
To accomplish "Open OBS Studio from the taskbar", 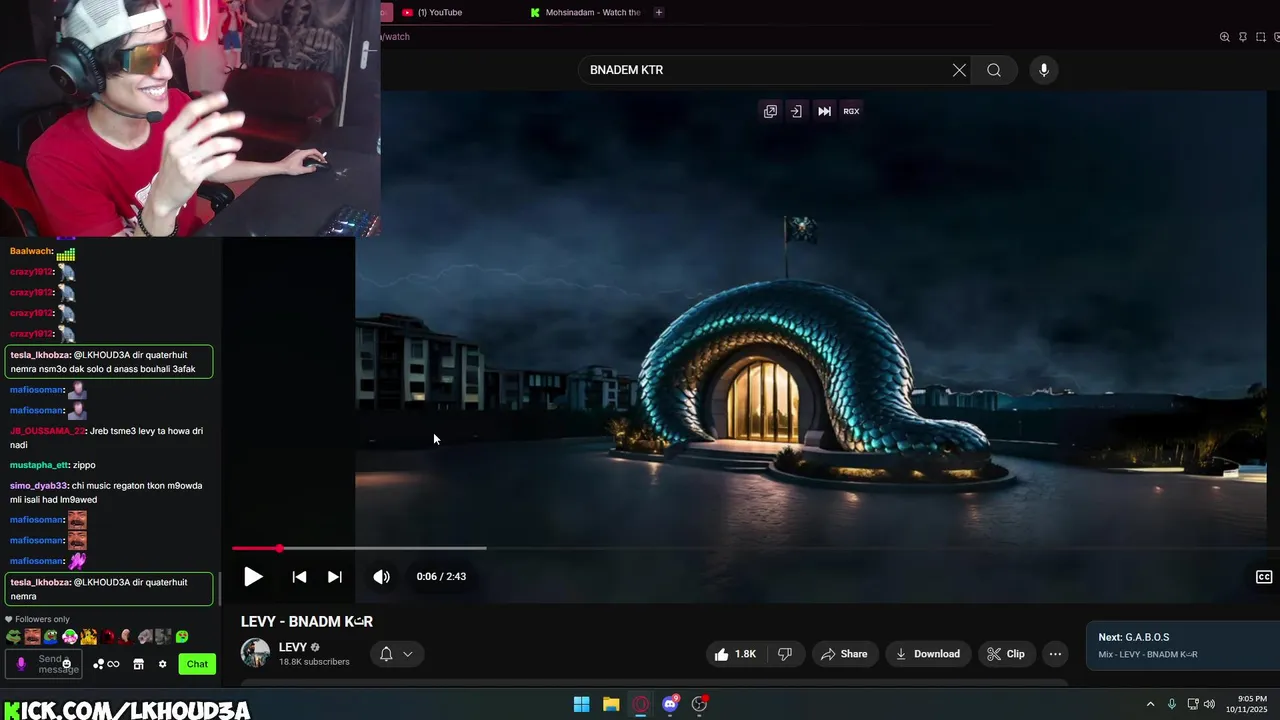I will coord(700,704).
